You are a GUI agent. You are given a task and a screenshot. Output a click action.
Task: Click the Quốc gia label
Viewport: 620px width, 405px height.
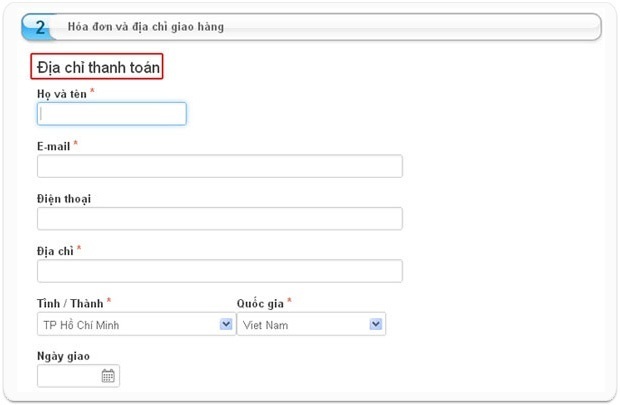coord(266,303)
